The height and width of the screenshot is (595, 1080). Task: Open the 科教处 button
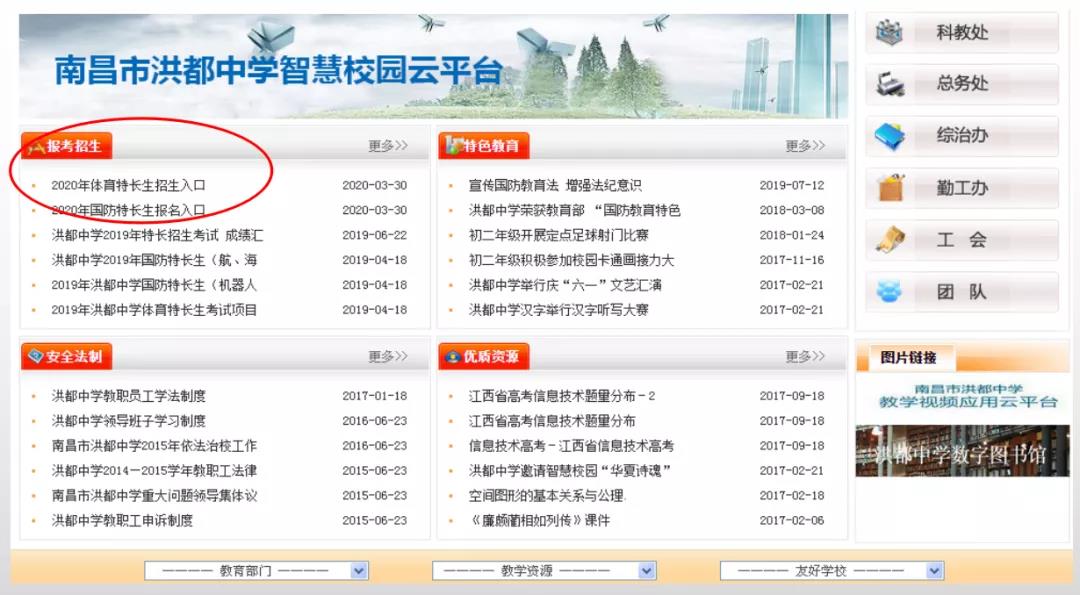click(x=962, y=32)
